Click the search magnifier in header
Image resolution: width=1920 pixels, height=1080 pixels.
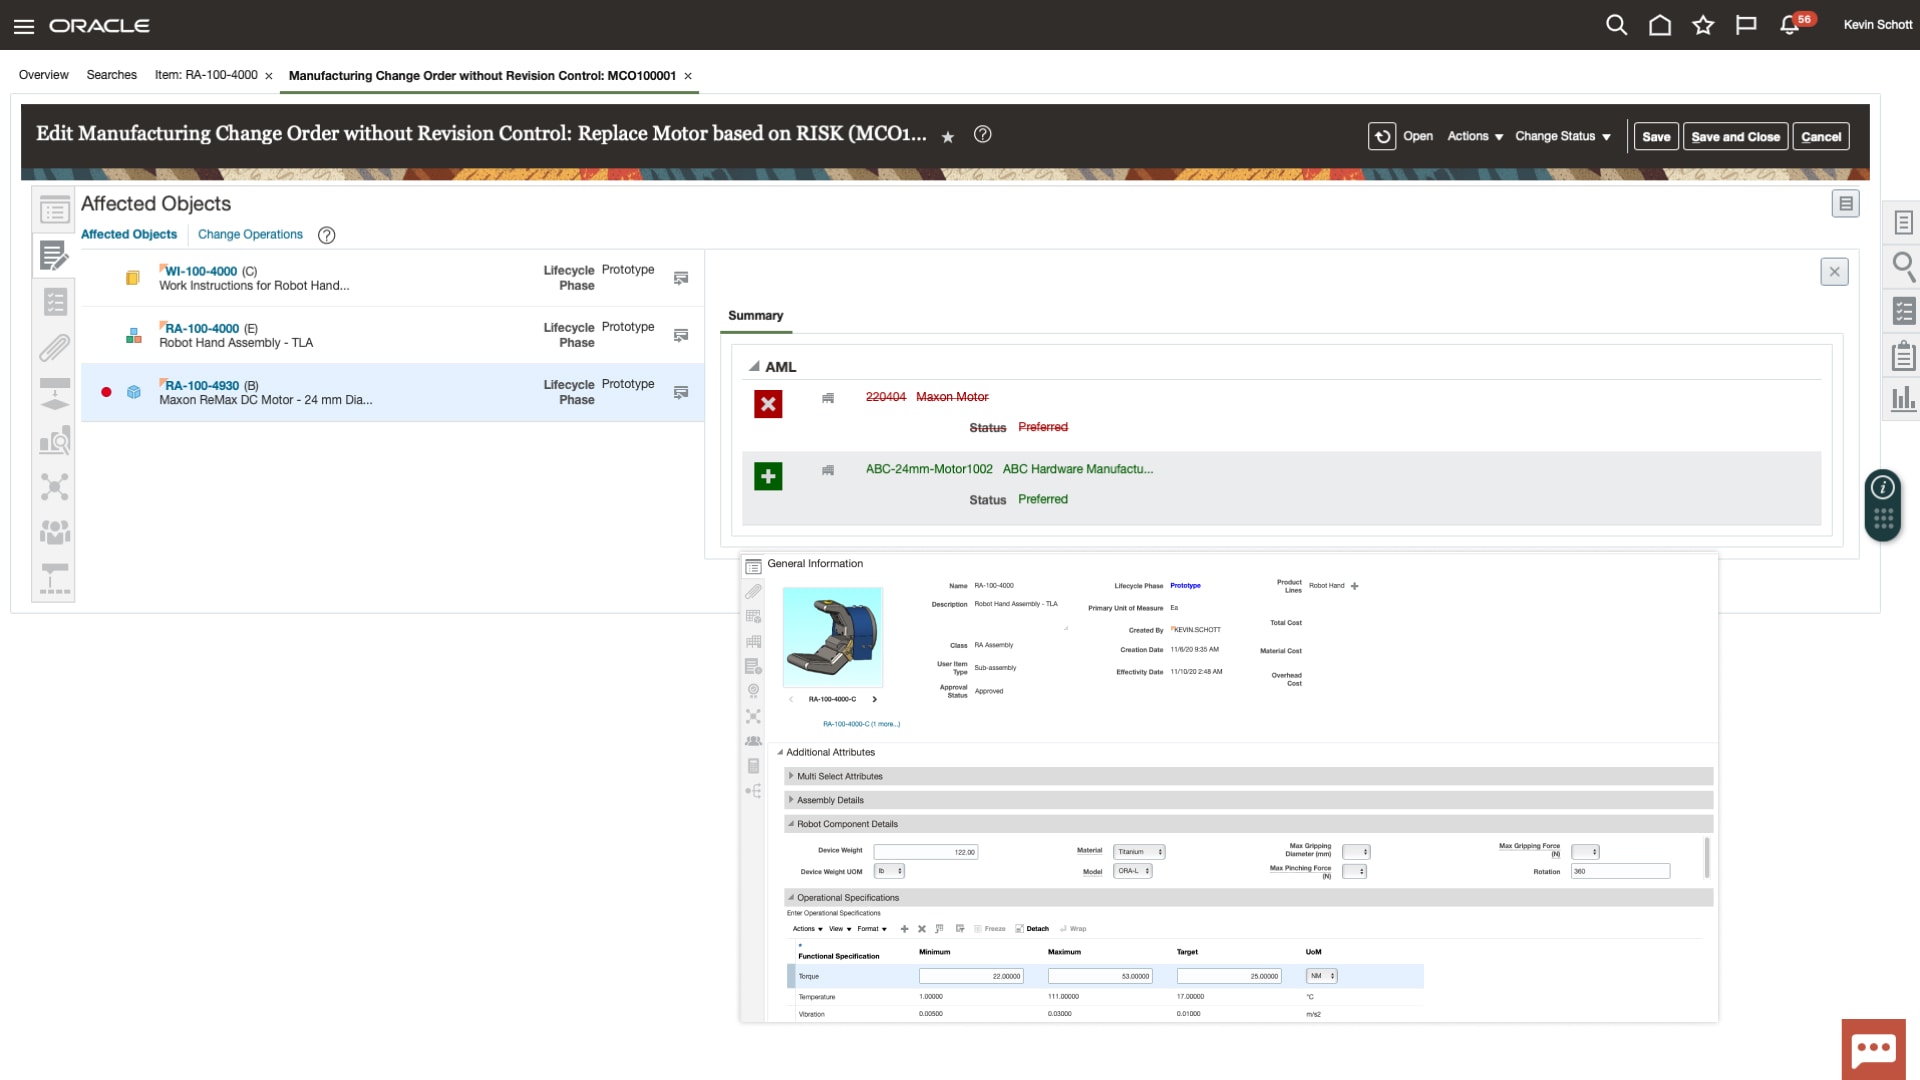1616,25
